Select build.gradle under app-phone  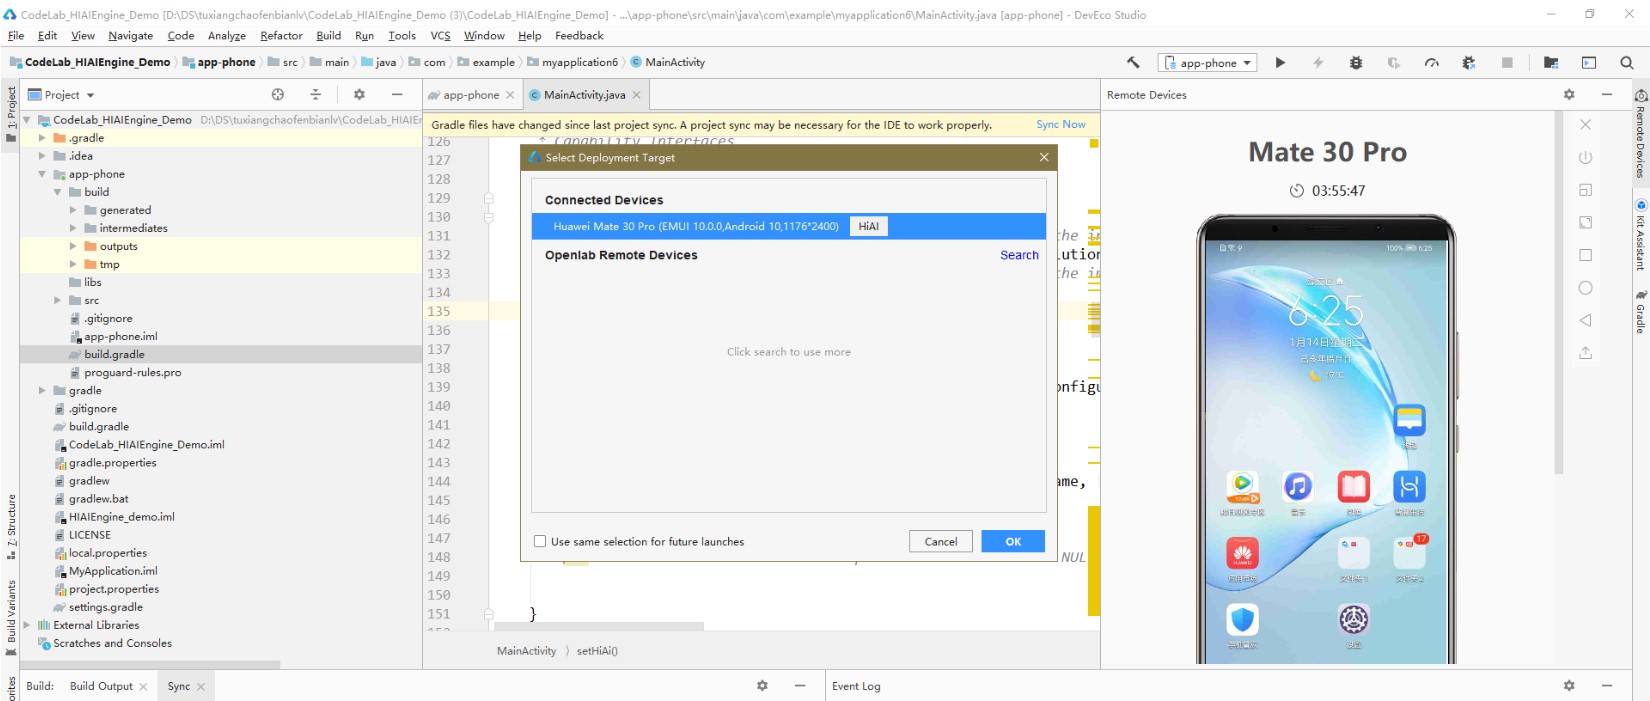pyautogui.click(x=114, y=354)
